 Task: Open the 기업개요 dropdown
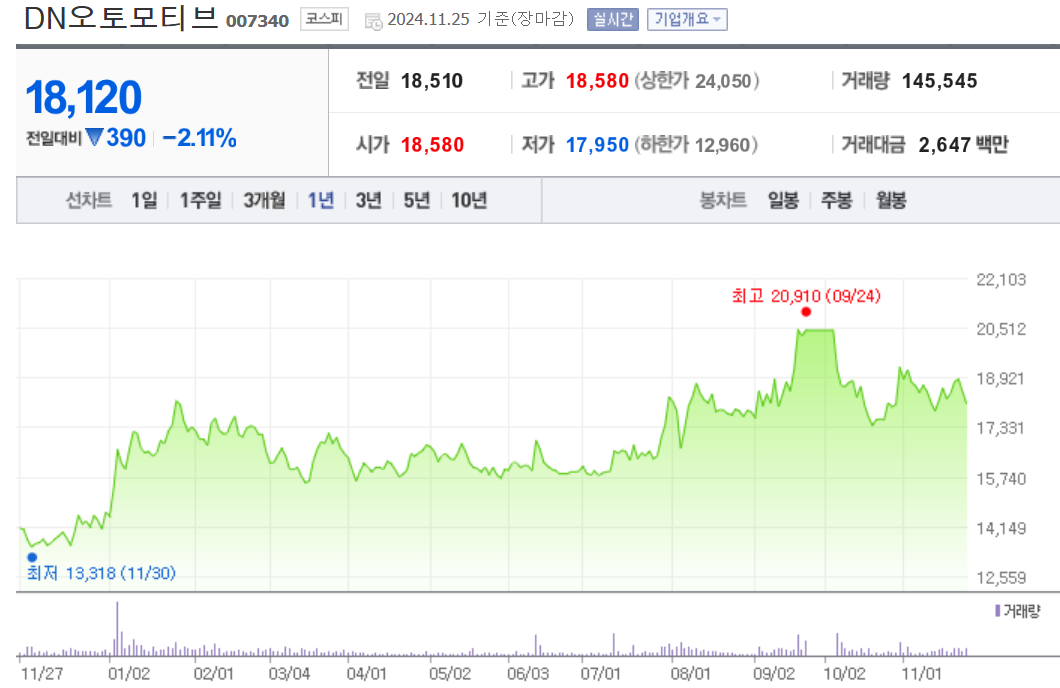coord(687,20)
